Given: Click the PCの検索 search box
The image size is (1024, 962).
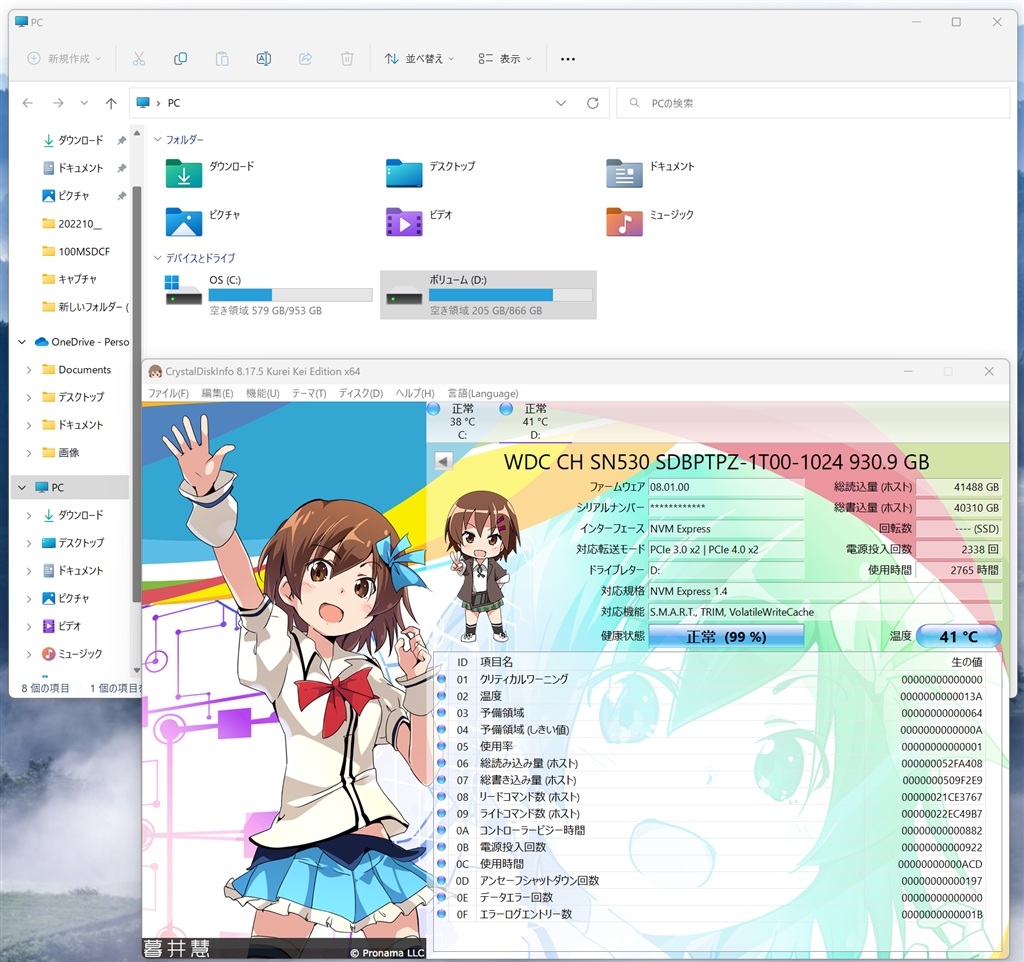Looking at the screenshot, I should tap(813, 103).
